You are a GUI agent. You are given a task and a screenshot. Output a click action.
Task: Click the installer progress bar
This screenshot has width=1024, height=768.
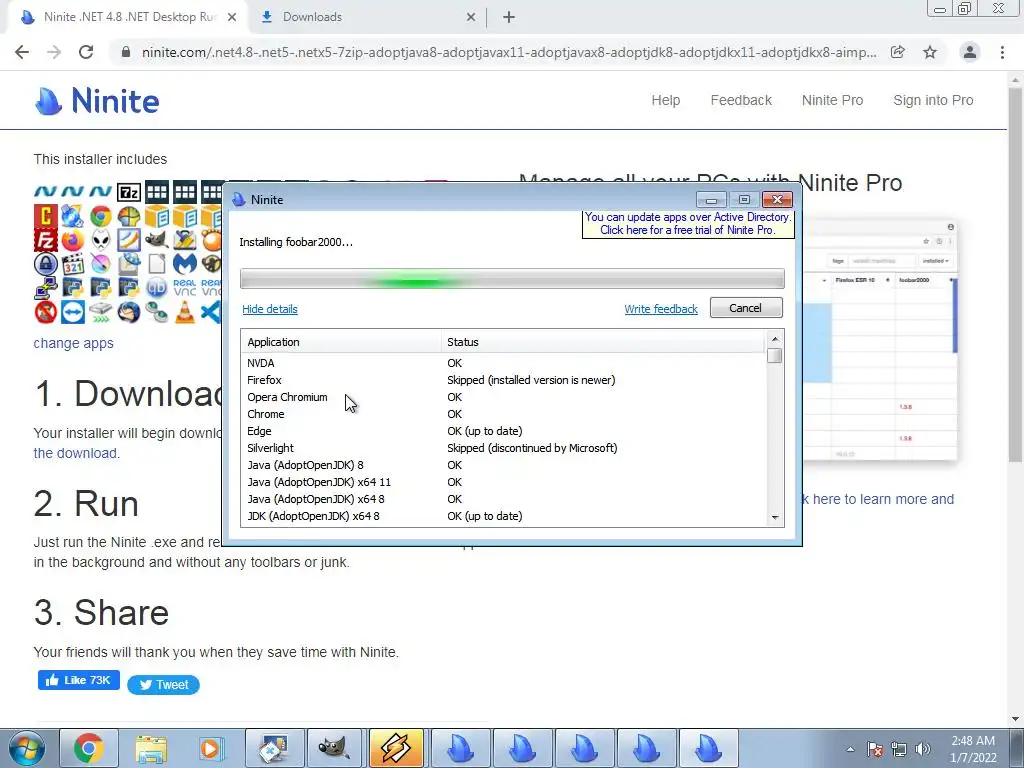(x=512, y=279)
